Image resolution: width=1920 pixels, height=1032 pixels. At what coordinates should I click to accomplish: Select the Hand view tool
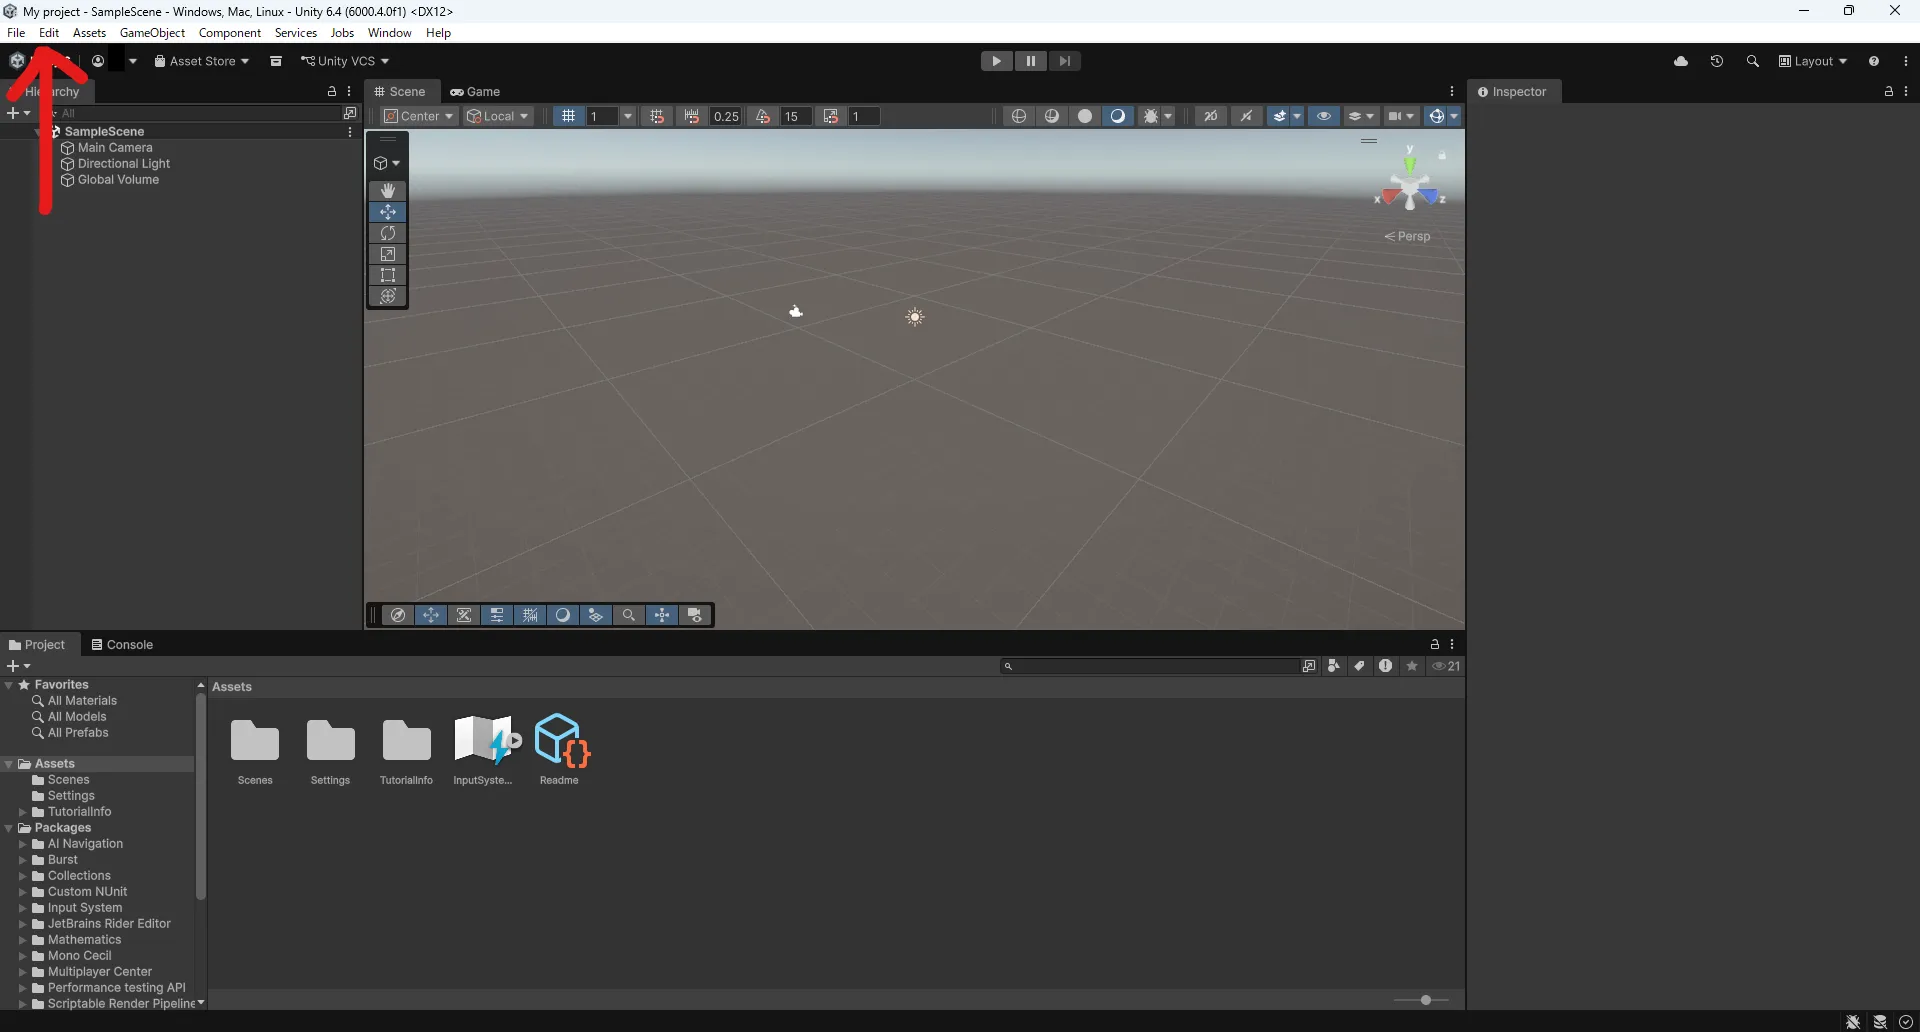(x=388, y=190)
